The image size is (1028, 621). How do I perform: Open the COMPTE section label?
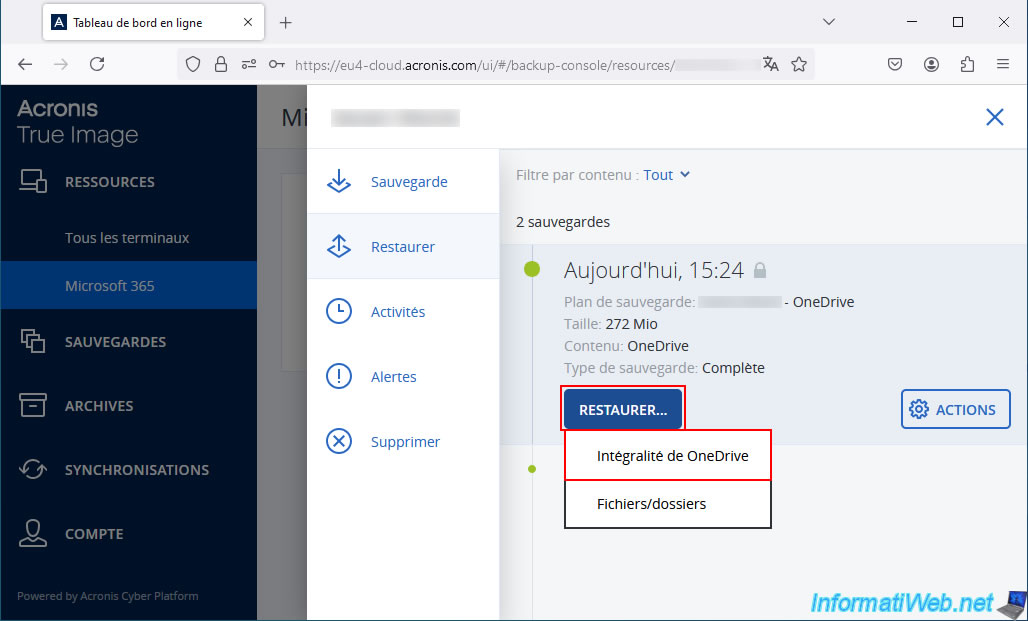point(94,534)
